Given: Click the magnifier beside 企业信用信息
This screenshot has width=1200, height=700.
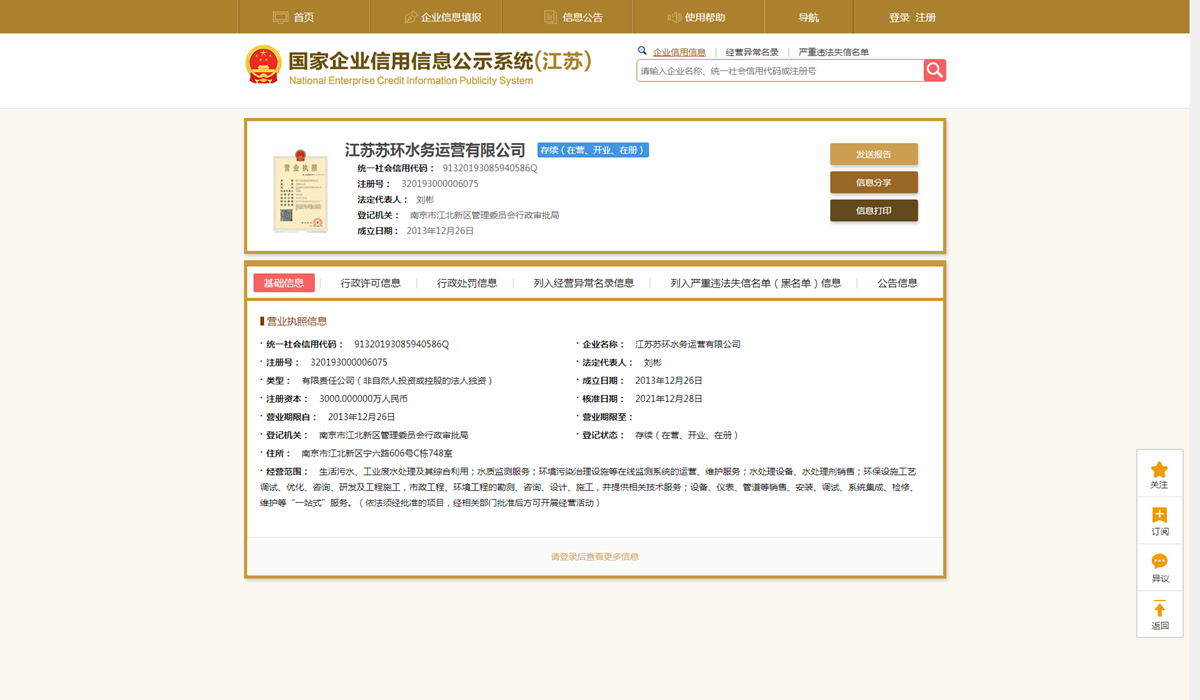Looking at the screenshot, I should pyautogui.click(x=642, y=51).
